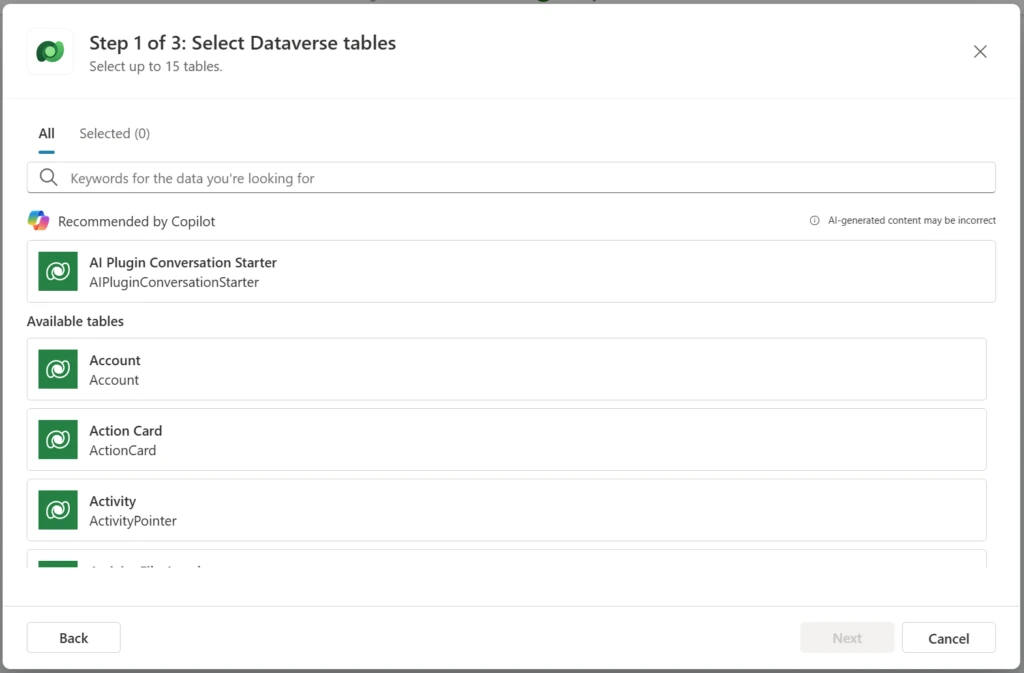Click the Dataverse icon beside Activity
1024x673 pixels.
57,510
